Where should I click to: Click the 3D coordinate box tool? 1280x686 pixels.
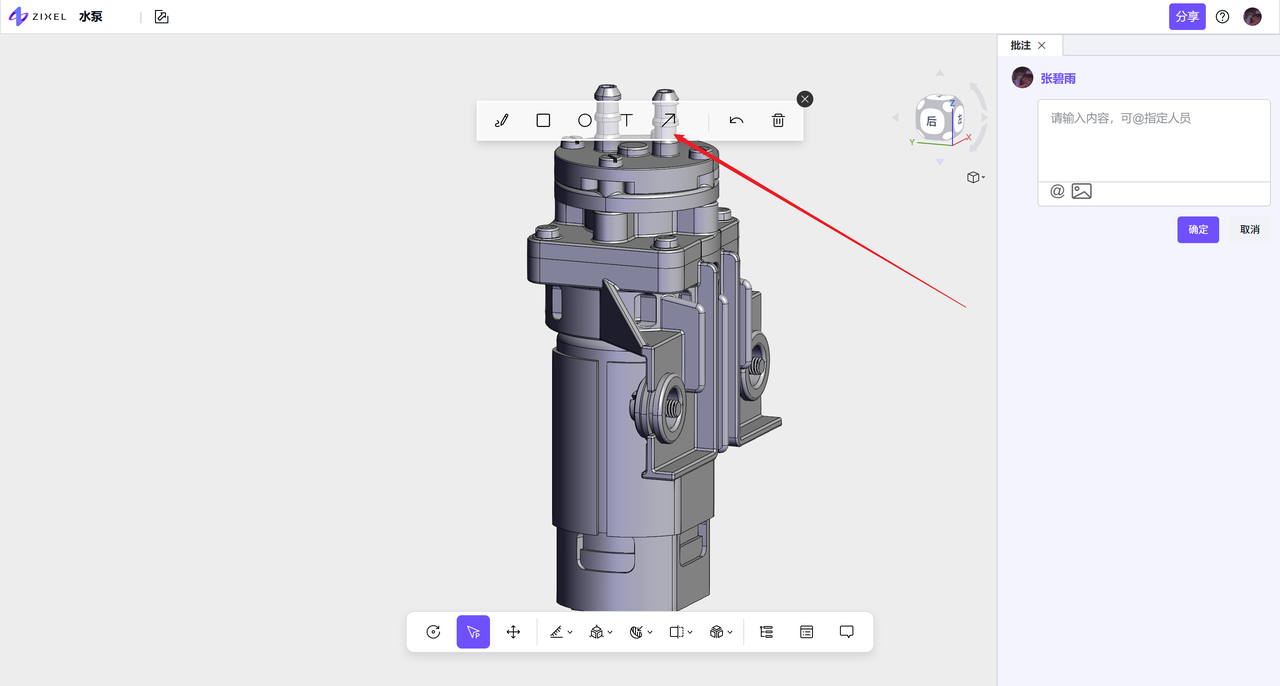click(597, 632)
